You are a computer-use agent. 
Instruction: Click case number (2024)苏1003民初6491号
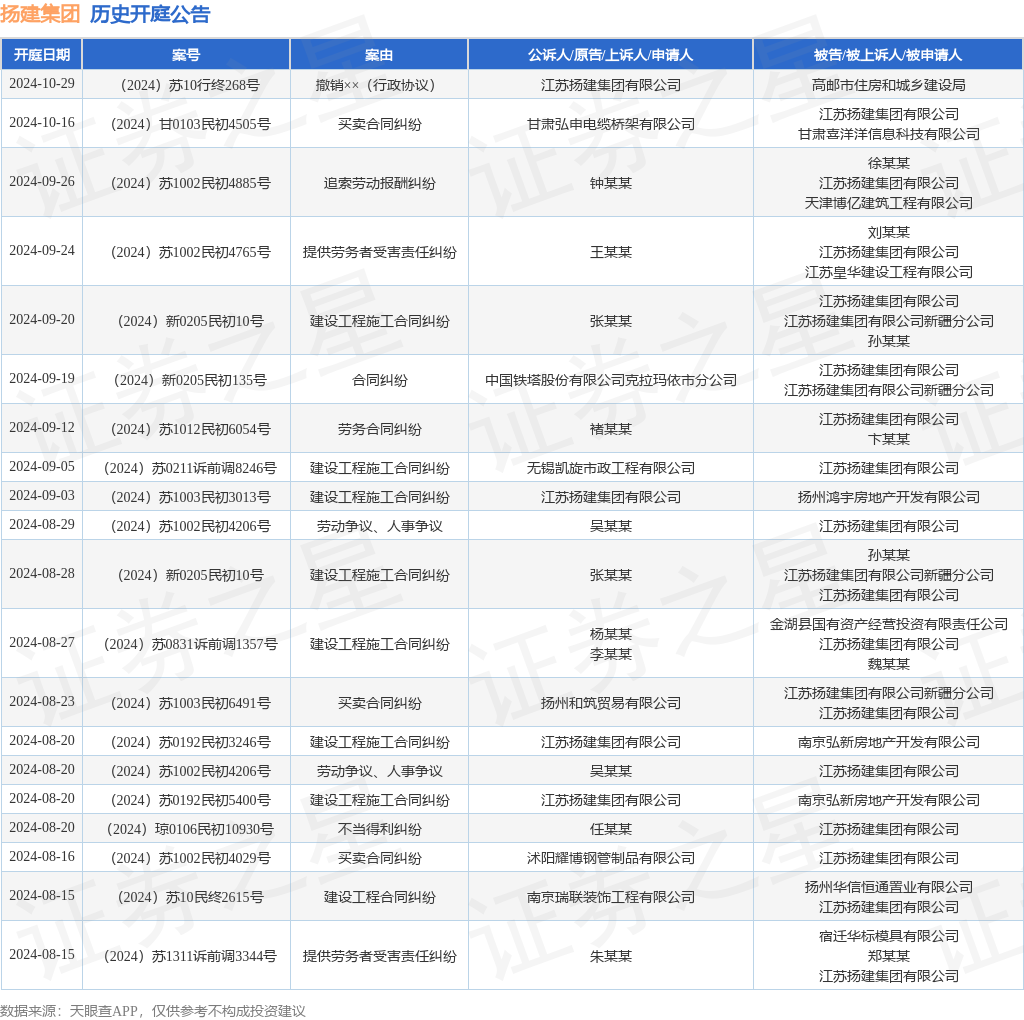point(186,703)
